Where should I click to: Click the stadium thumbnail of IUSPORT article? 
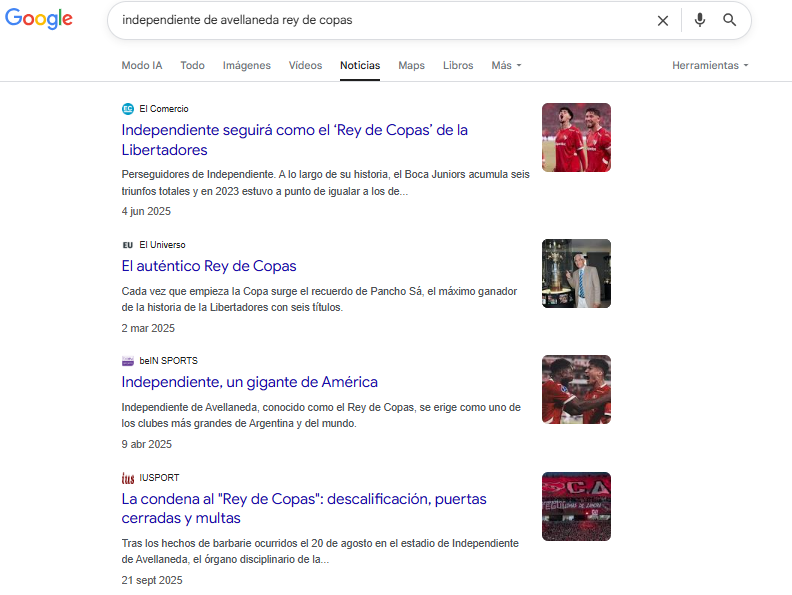576,506
